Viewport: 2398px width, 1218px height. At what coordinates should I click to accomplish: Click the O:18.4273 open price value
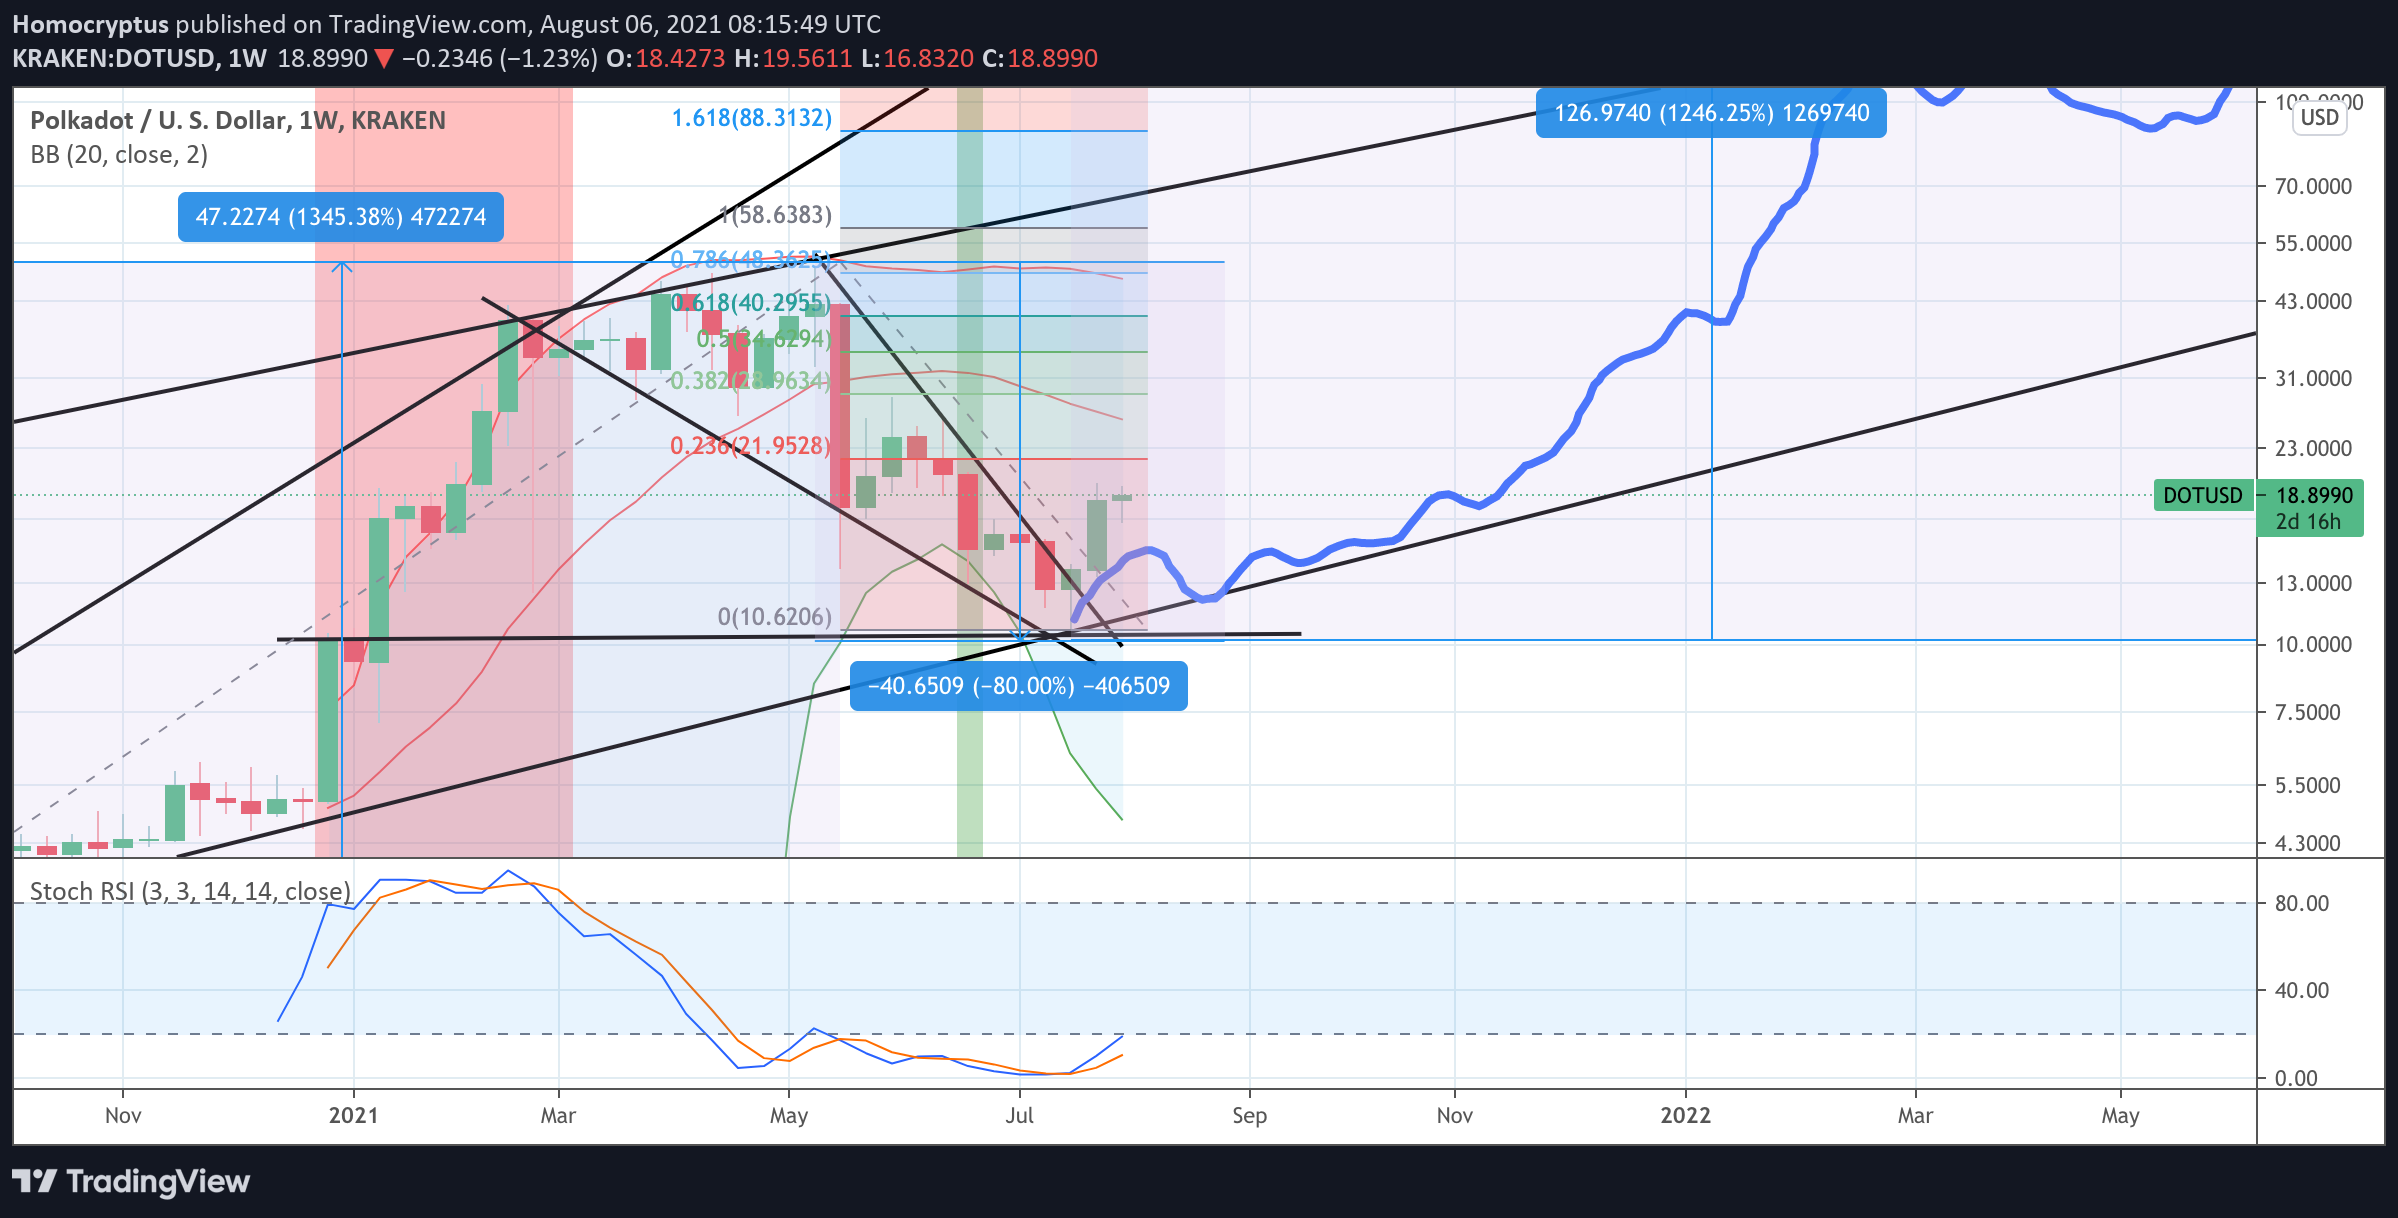tap(666, 59)
